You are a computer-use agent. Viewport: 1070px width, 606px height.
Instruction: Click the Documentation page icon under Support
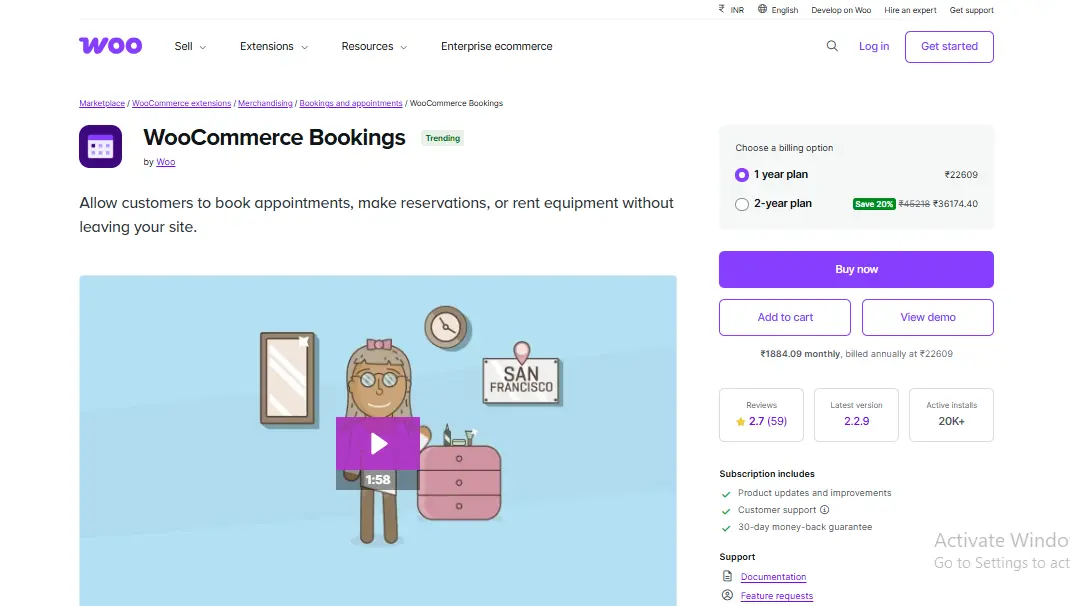(x=727, y=576)
